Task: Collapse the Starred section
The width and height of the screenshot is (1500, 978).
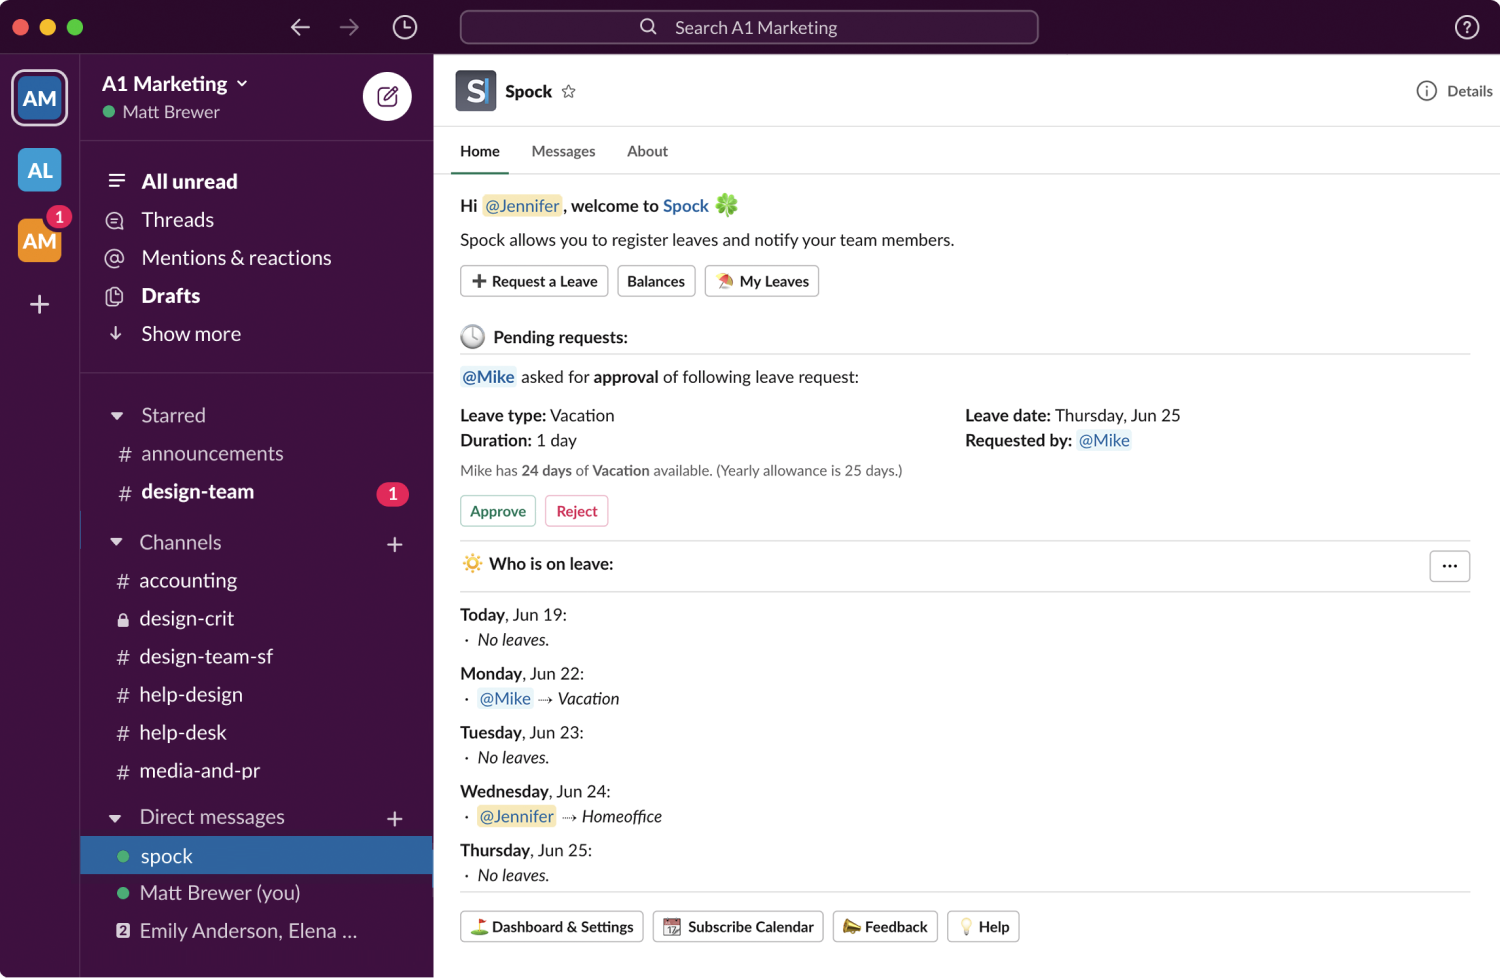Action: 117,415
